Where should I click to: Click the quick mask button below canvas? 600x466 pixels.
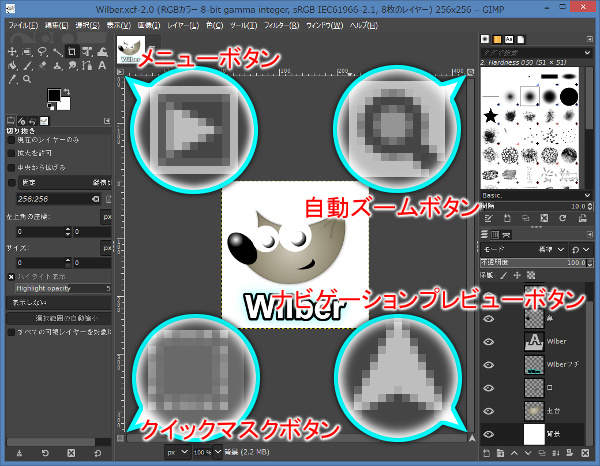tap(125, 438)
